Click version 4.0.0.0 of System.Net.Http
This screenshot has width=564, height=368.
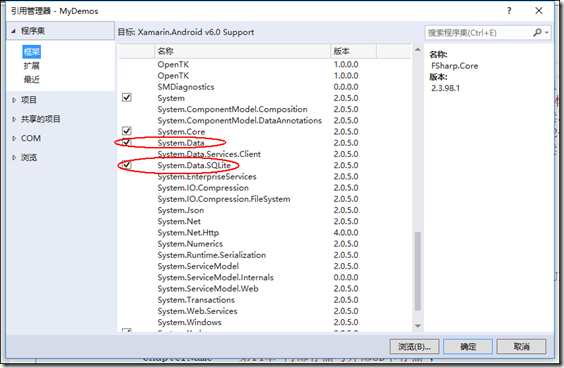346,232
